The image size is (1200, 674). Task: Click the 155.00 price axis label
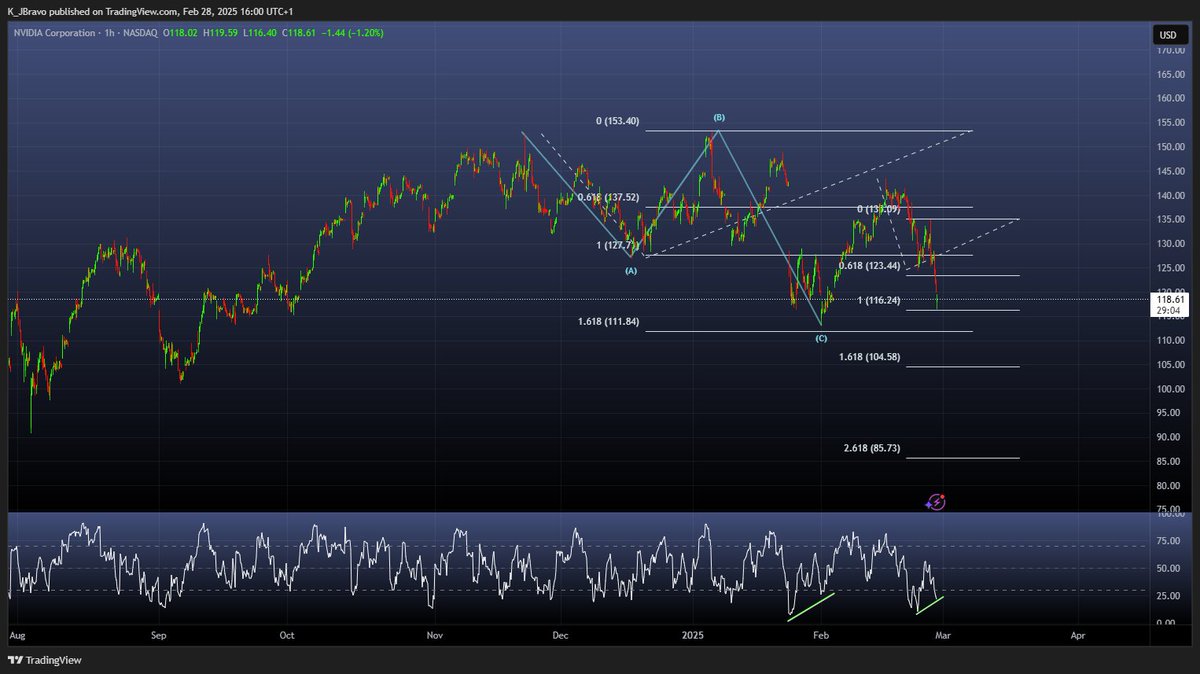click(1172, 122)
